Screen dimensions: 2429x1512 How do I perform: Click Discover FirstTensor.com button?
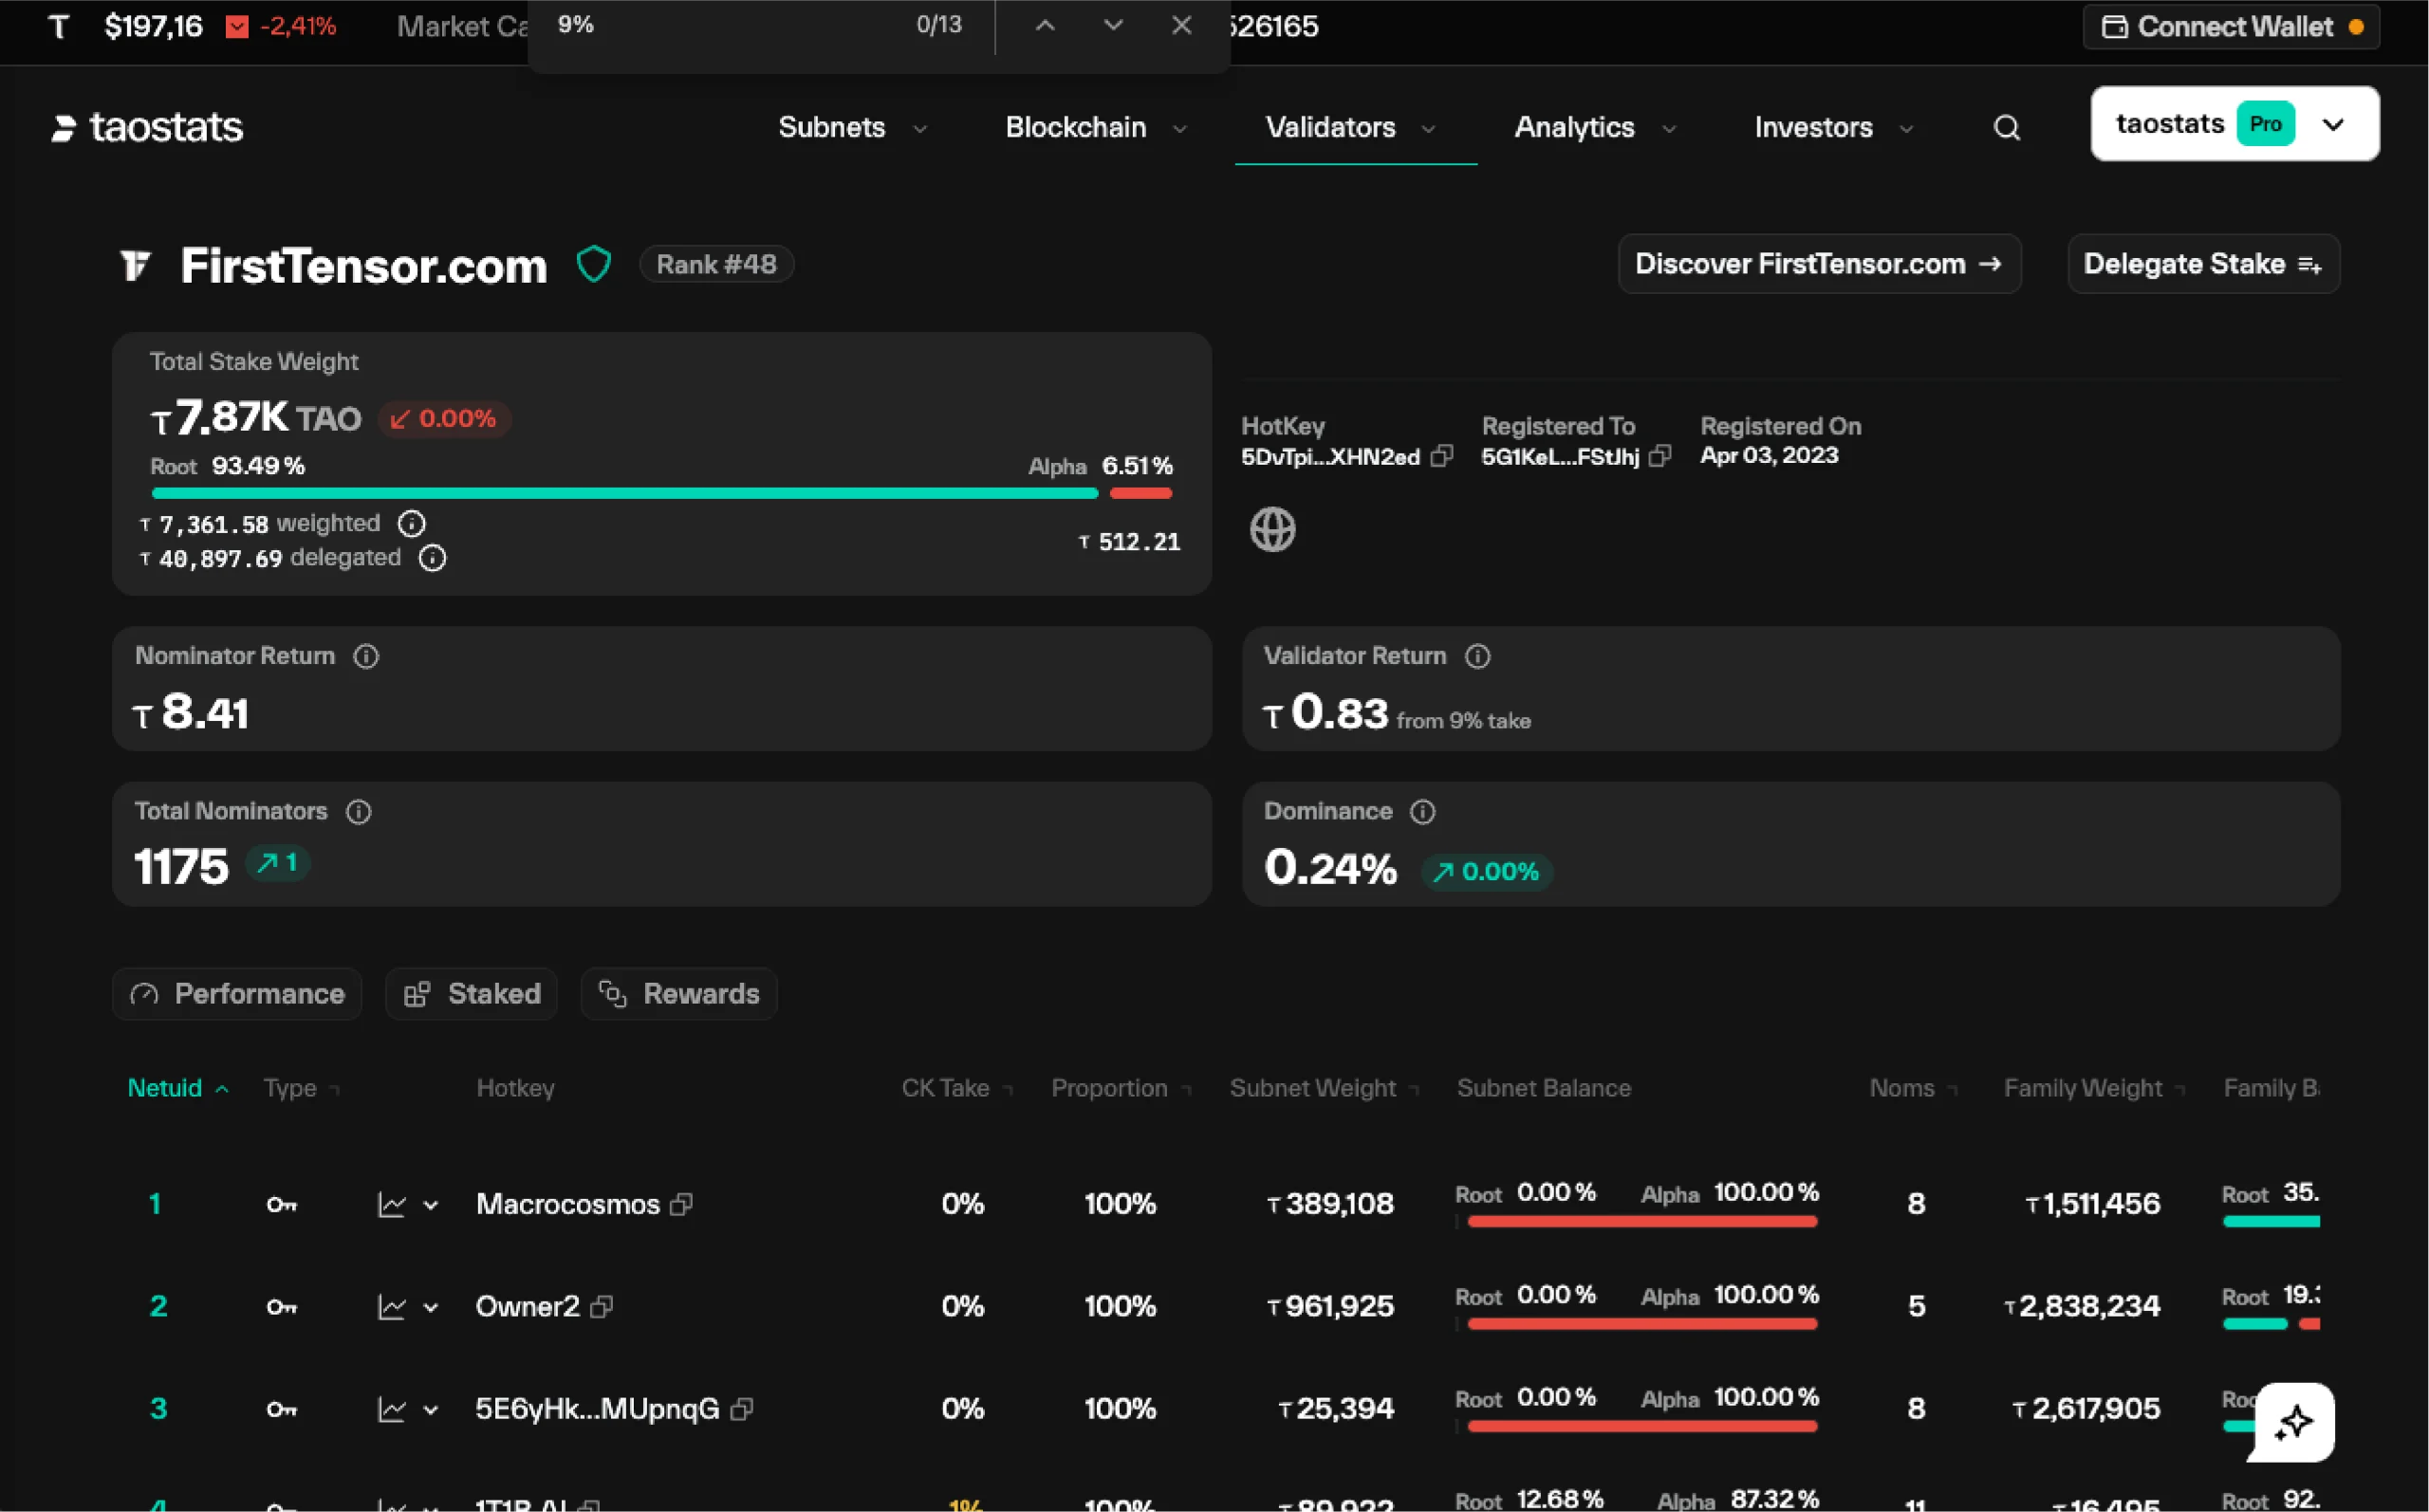(1819, 264)
